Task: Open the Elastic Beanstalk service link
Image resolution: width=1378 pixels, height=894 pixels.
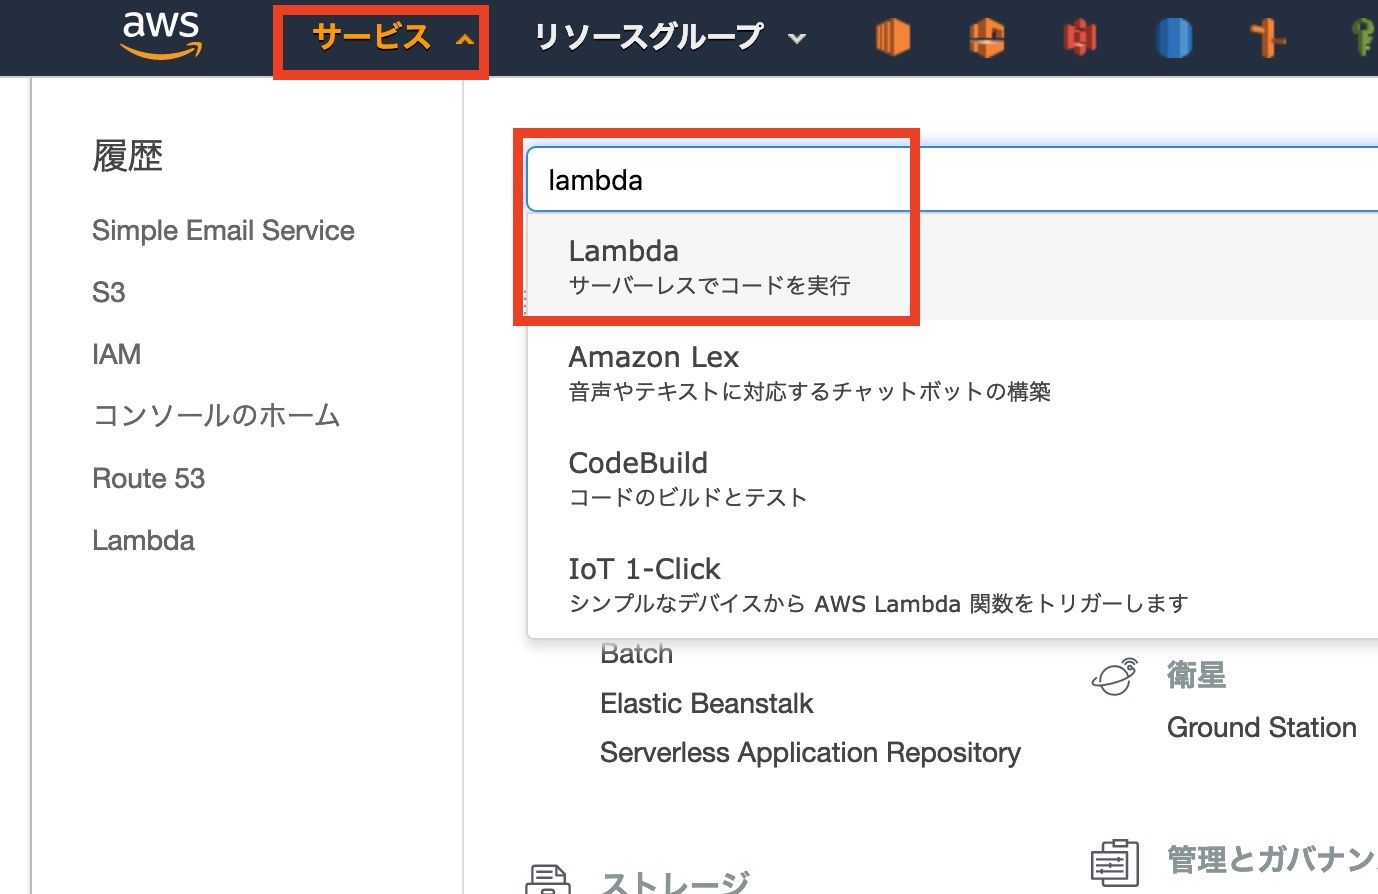Action: pos(706,704)
